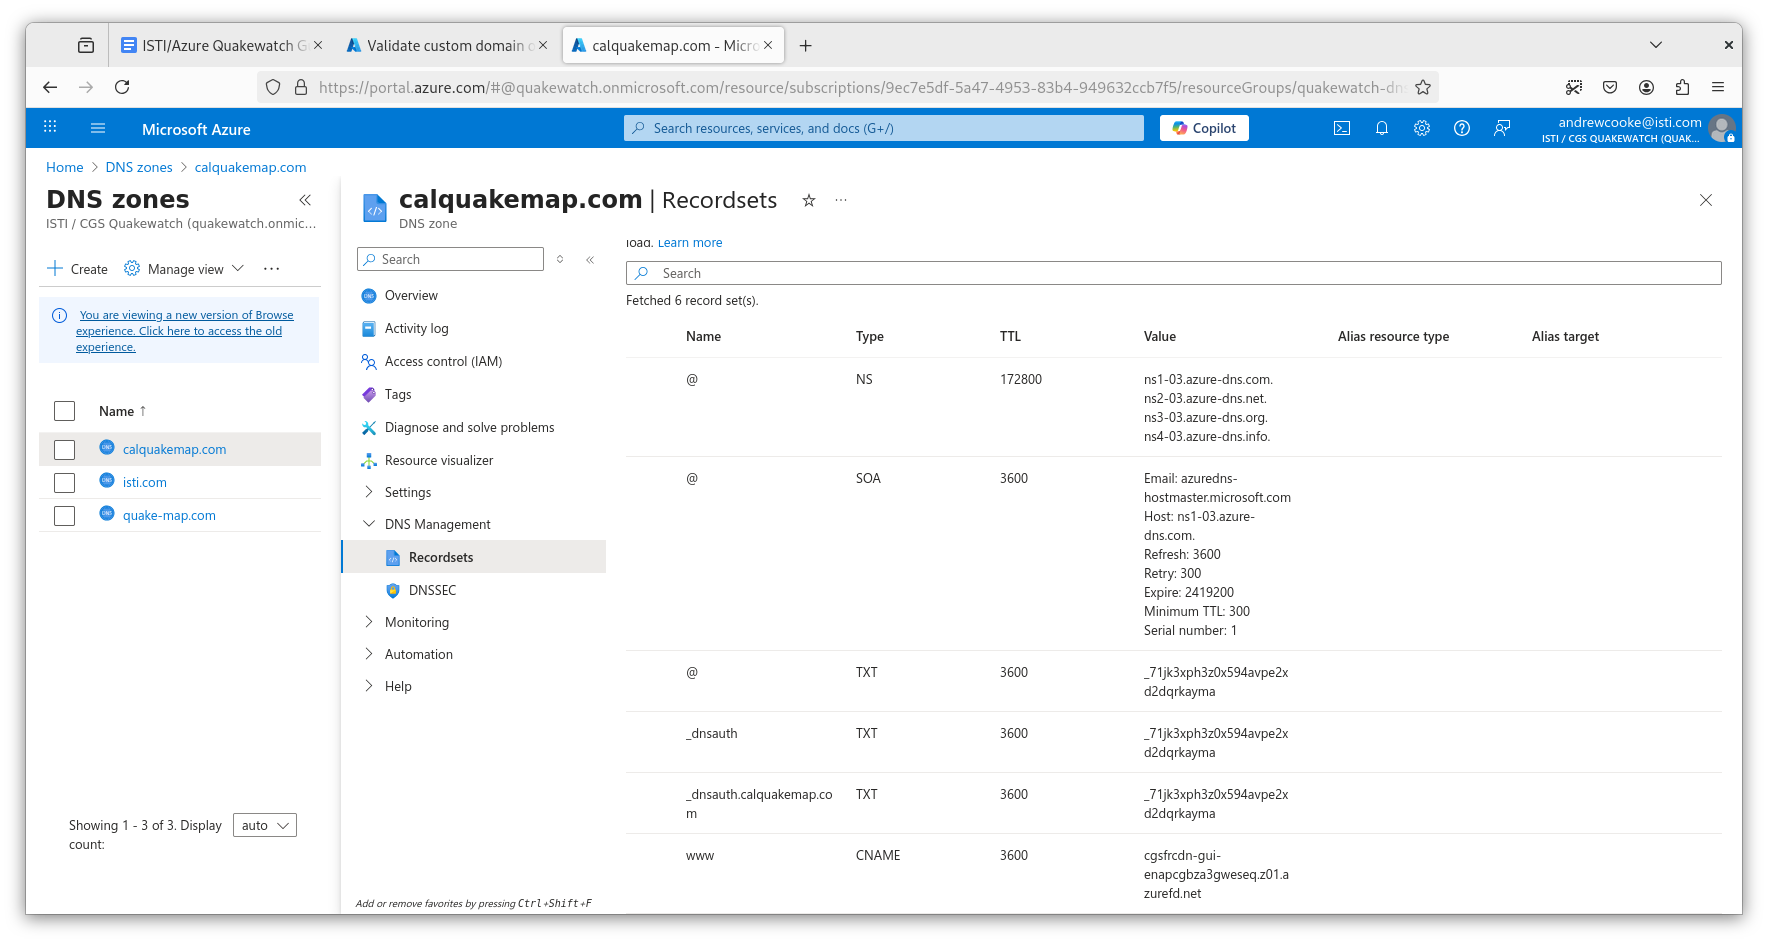Check the calquakemap.com zone checkbox
This screenshot has height=943, width=1768.
(x=64, y=450)
